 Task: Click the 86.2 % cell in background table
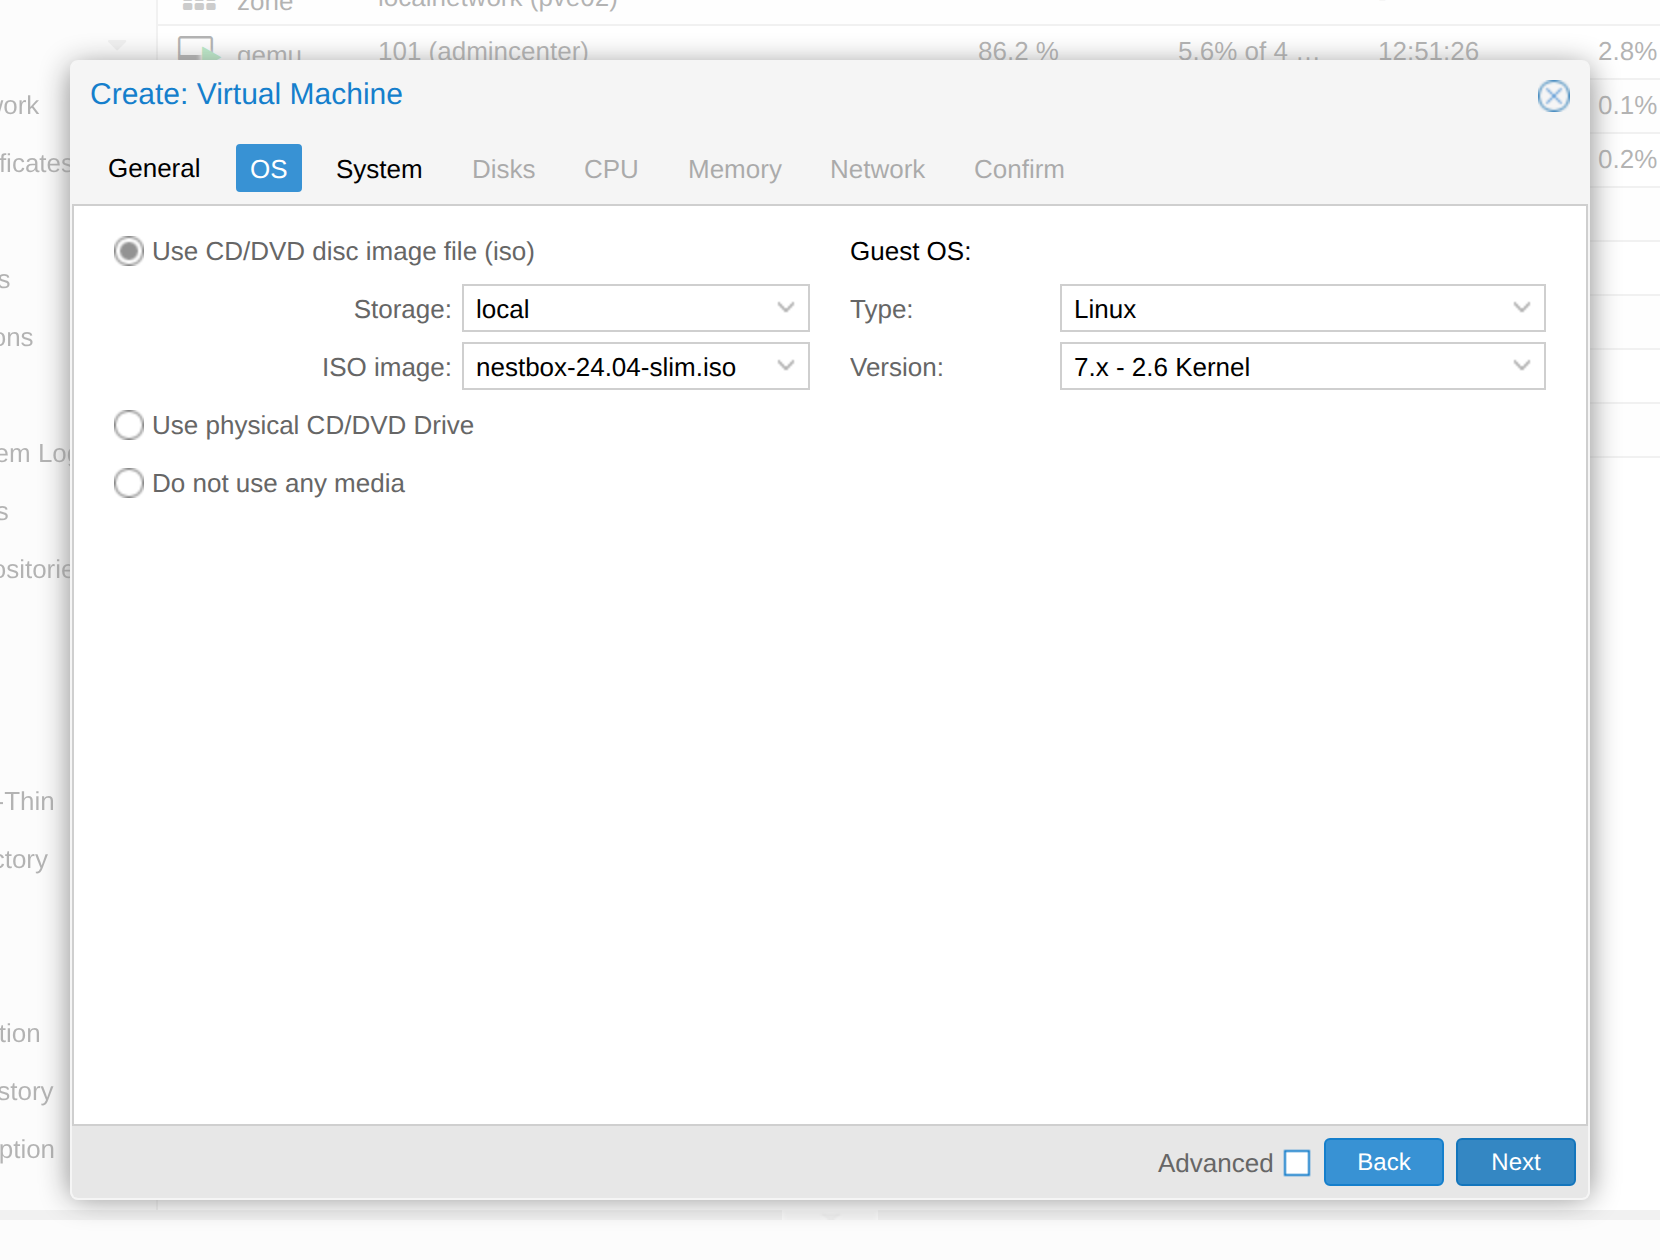[x=1018, y=50]
